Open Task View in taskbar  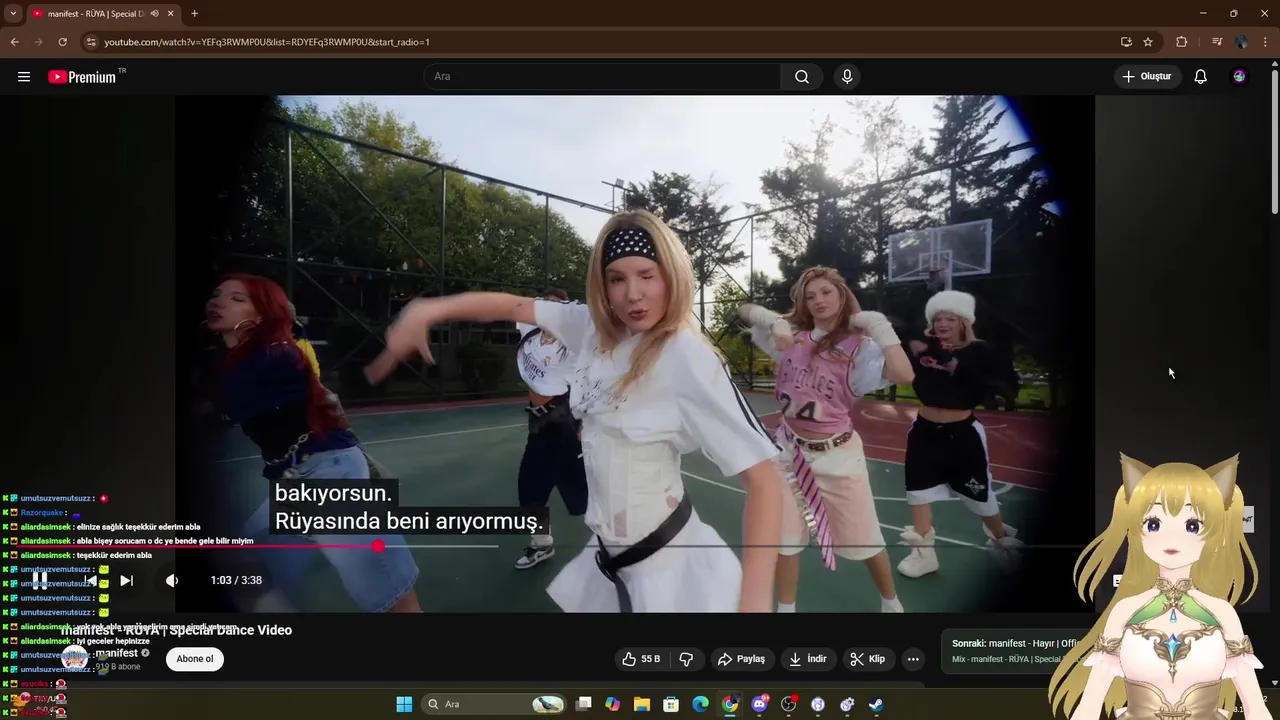pyautogui.click(x=584, y=704)
